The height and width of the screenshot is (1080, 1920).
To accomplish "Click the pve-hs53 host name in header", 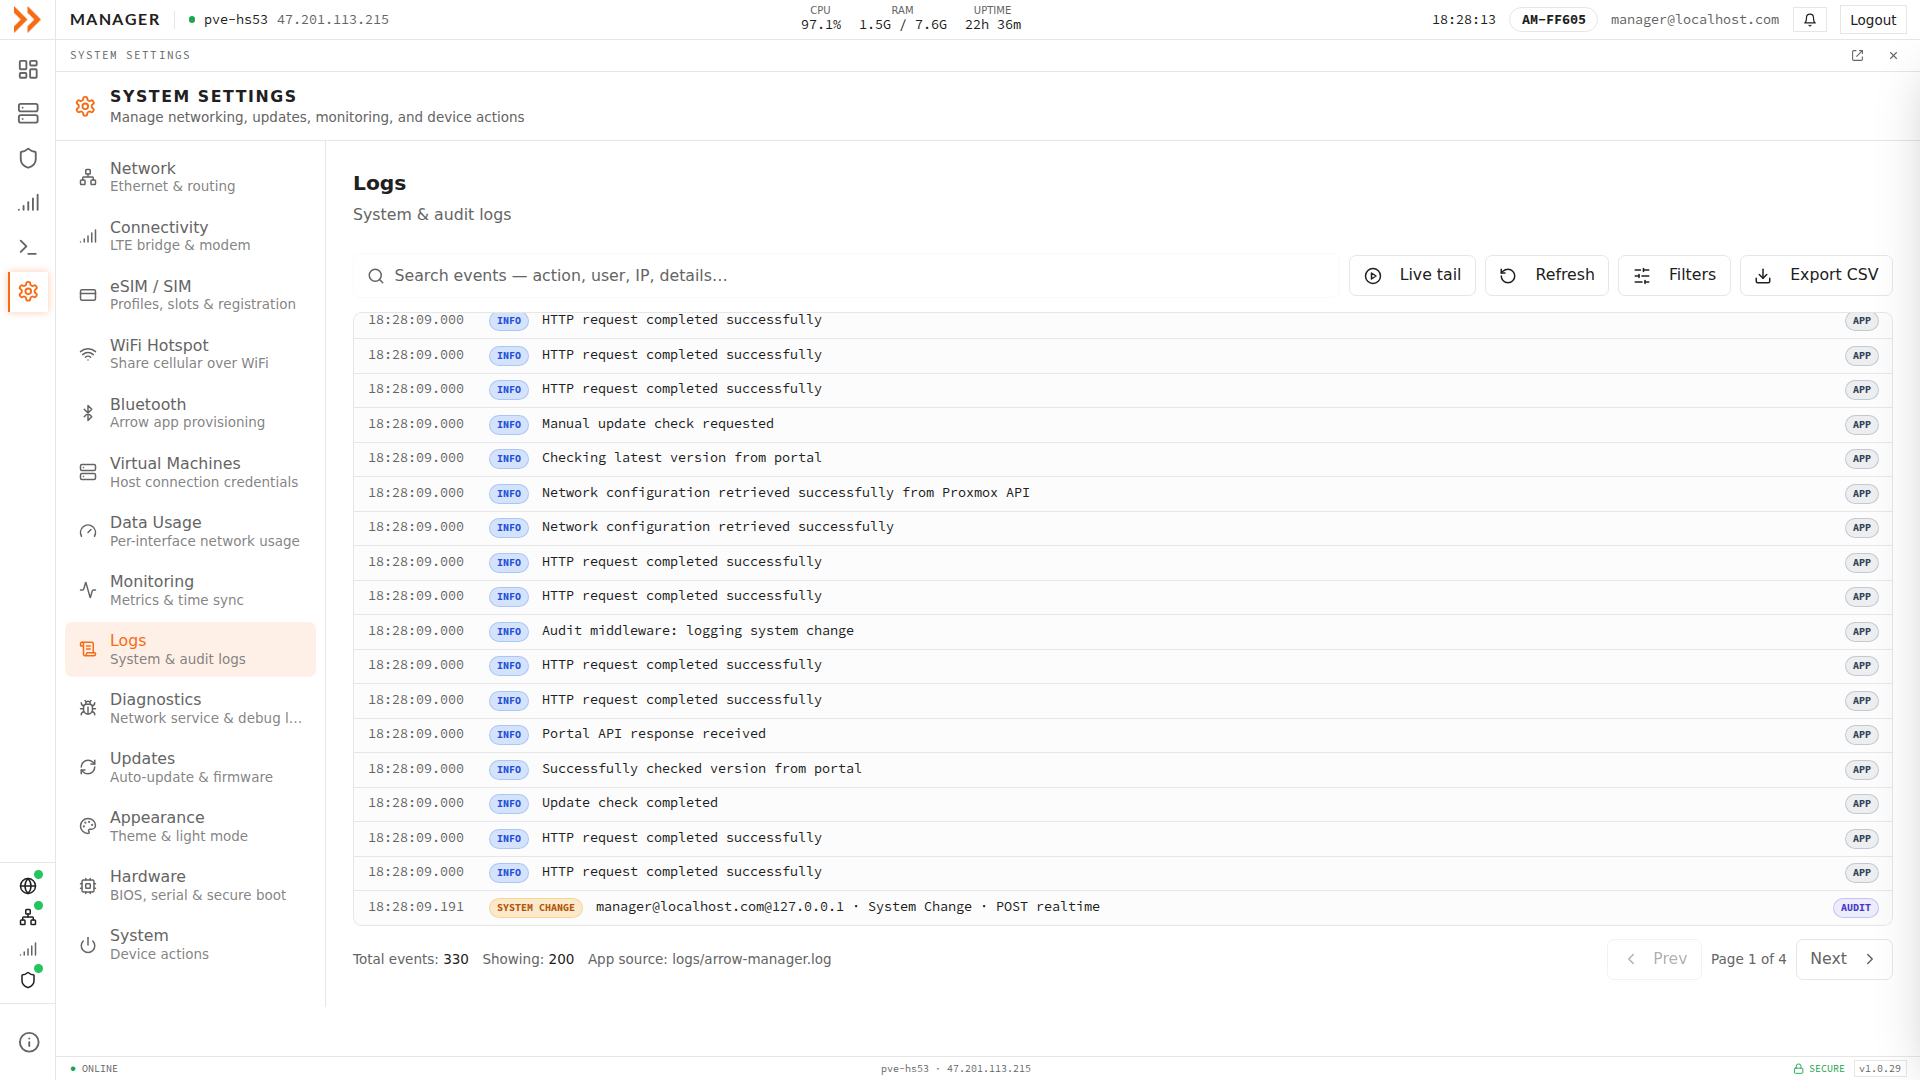I will point(235,20).
